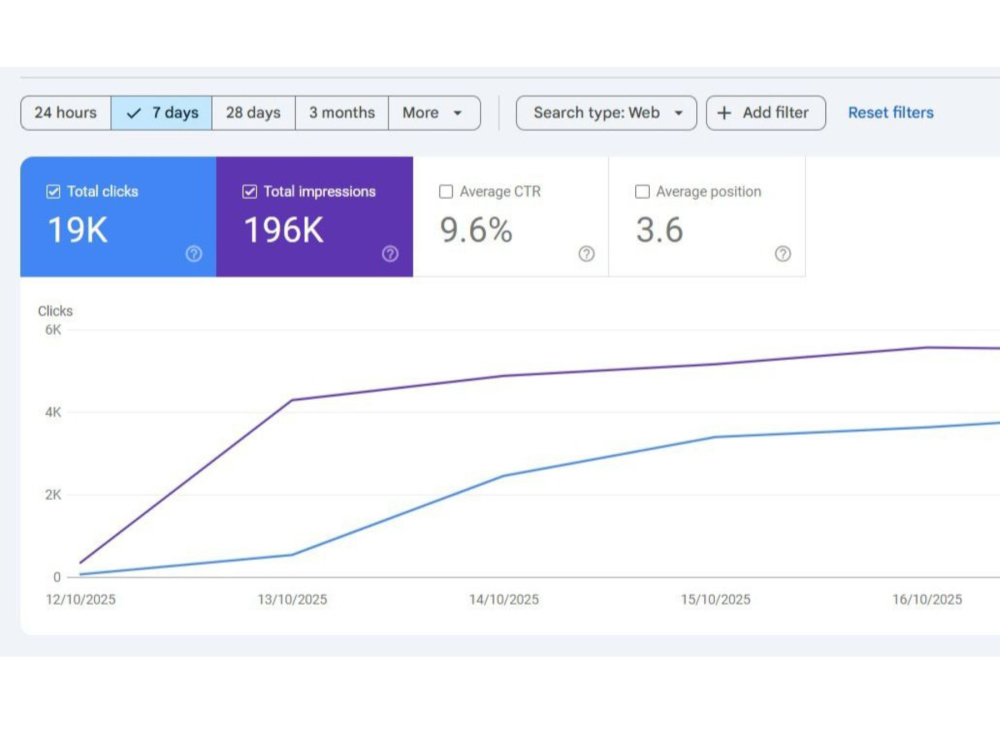Expand the More date range dropdown
Viewport: 1000px width, 750px height.
(x=434, y=113)
